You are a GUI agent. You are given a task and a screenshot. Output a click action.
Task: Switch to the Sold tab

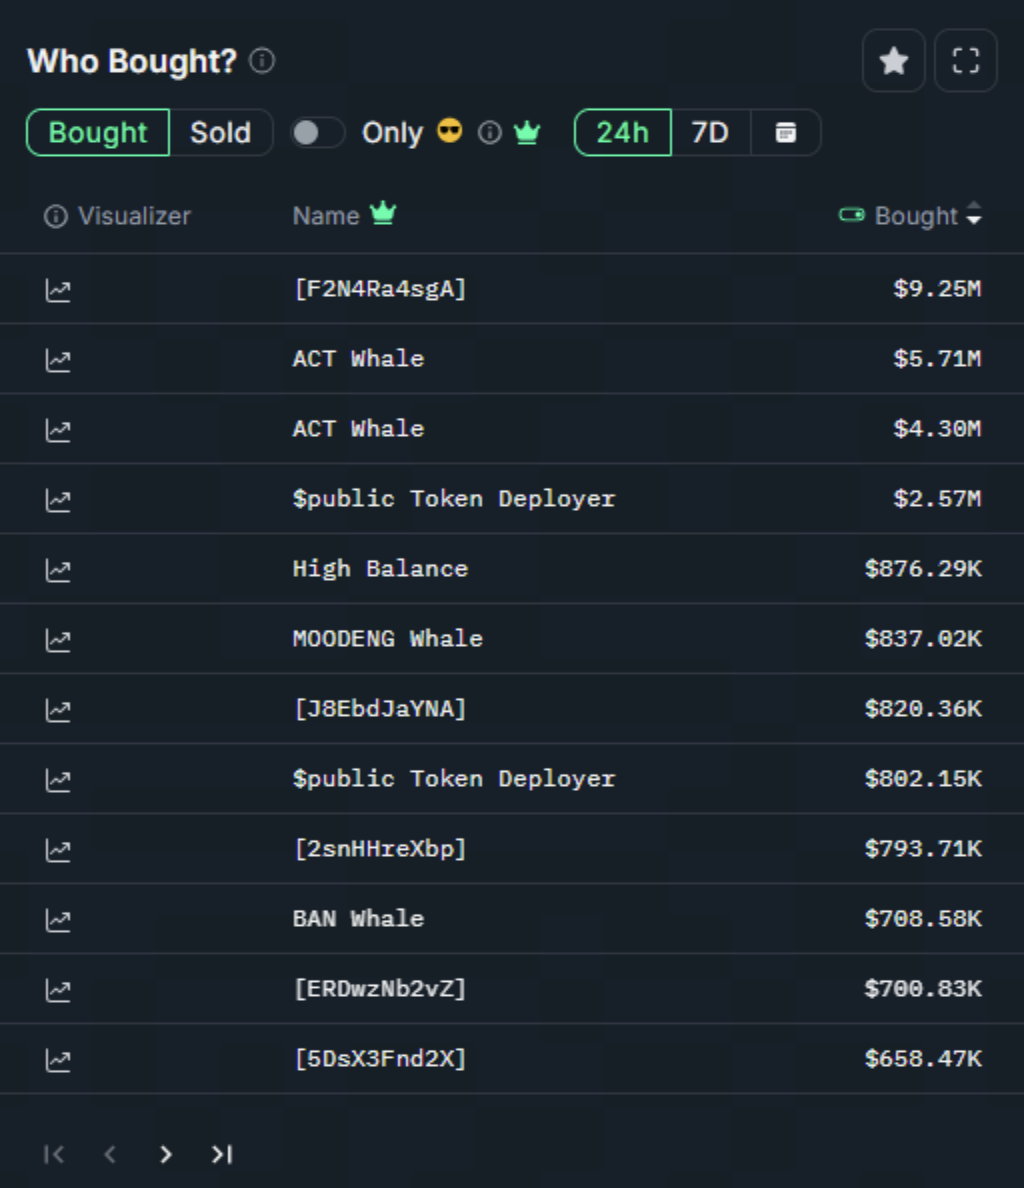tap(220, 133)
